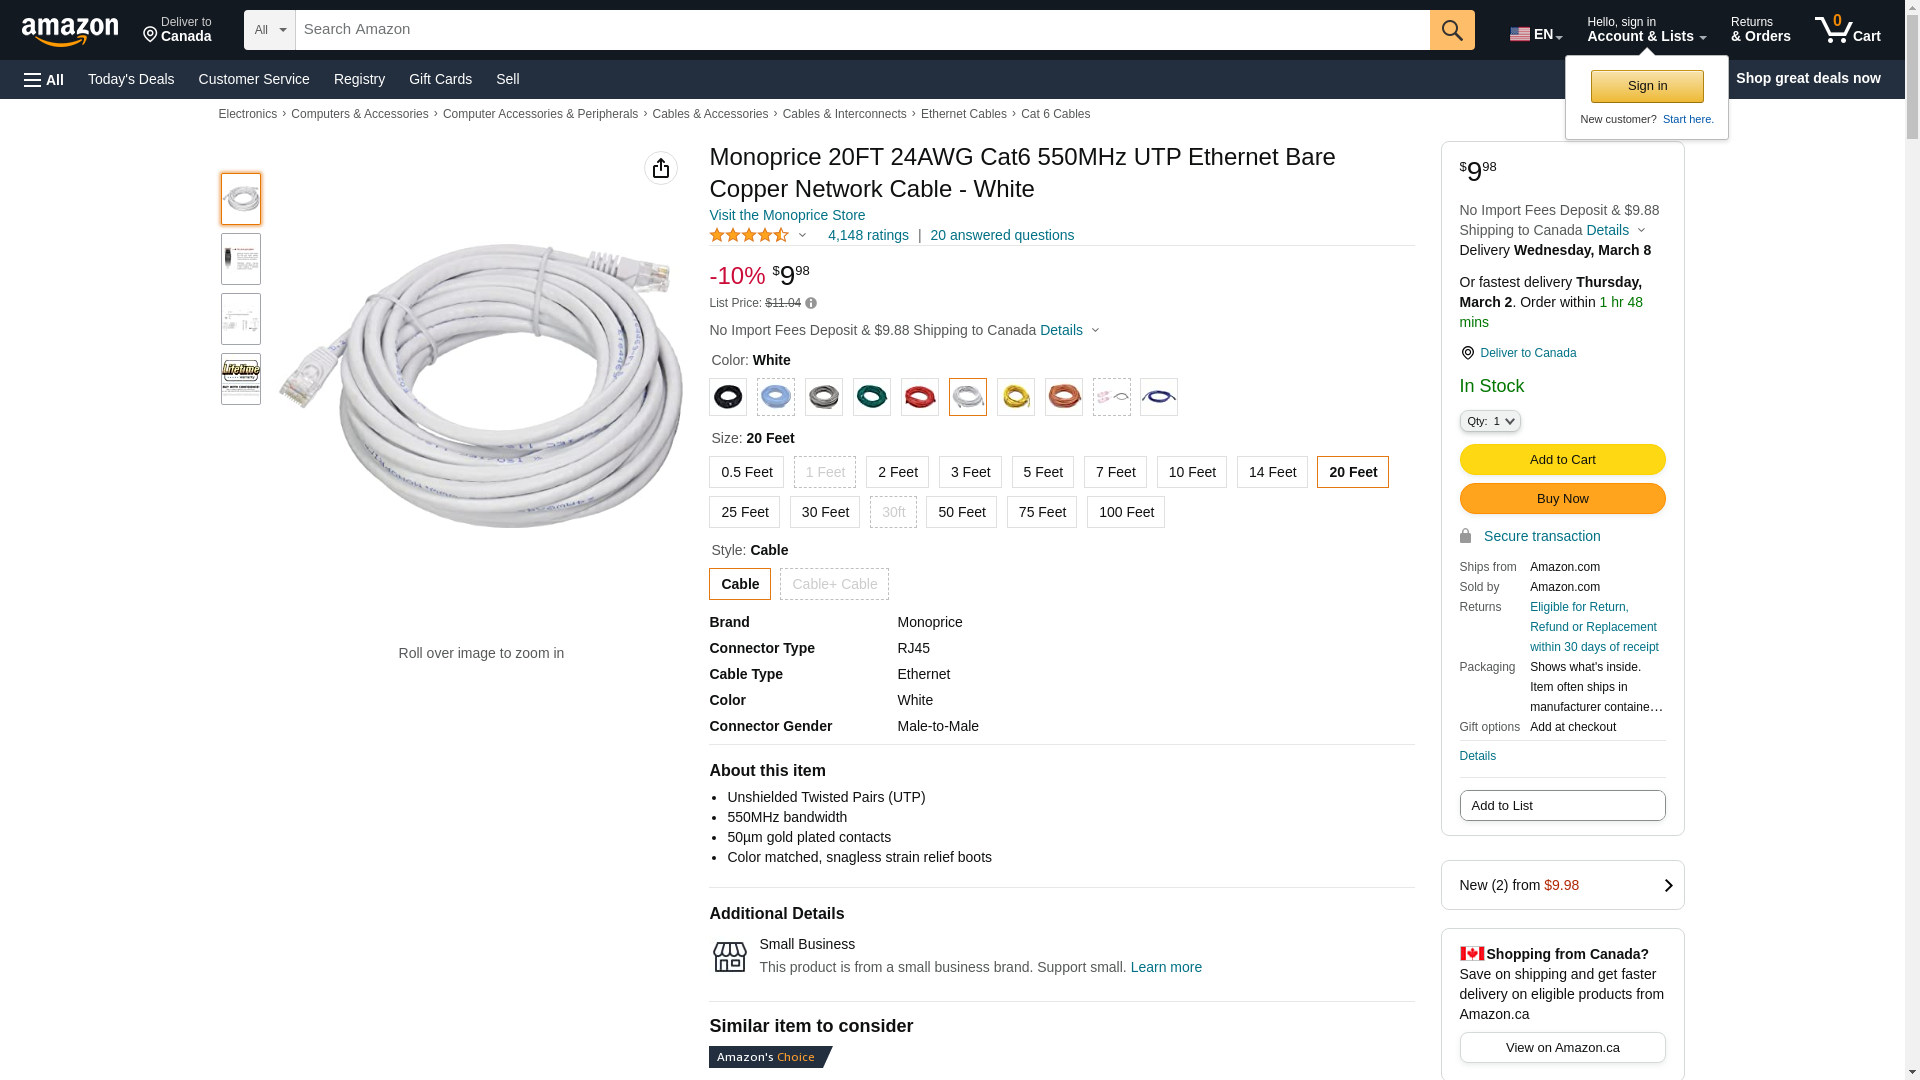
Task: Click the Deliver to Canada location icon
Action: point(1467,353)
